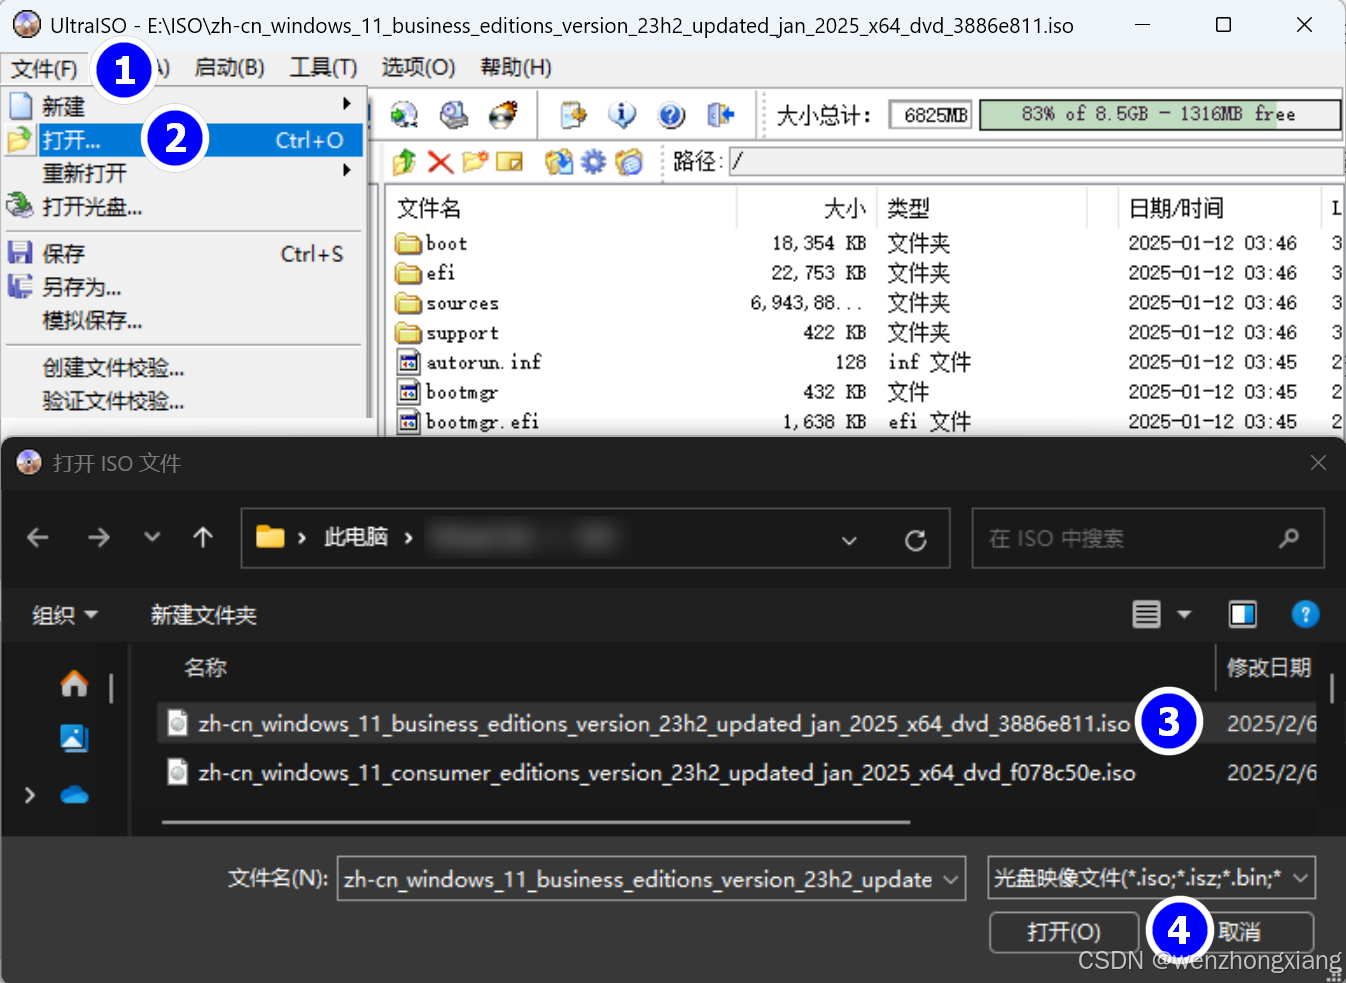
Task: Open the 文件(F) menu
Action: click(x=44, y=68)
